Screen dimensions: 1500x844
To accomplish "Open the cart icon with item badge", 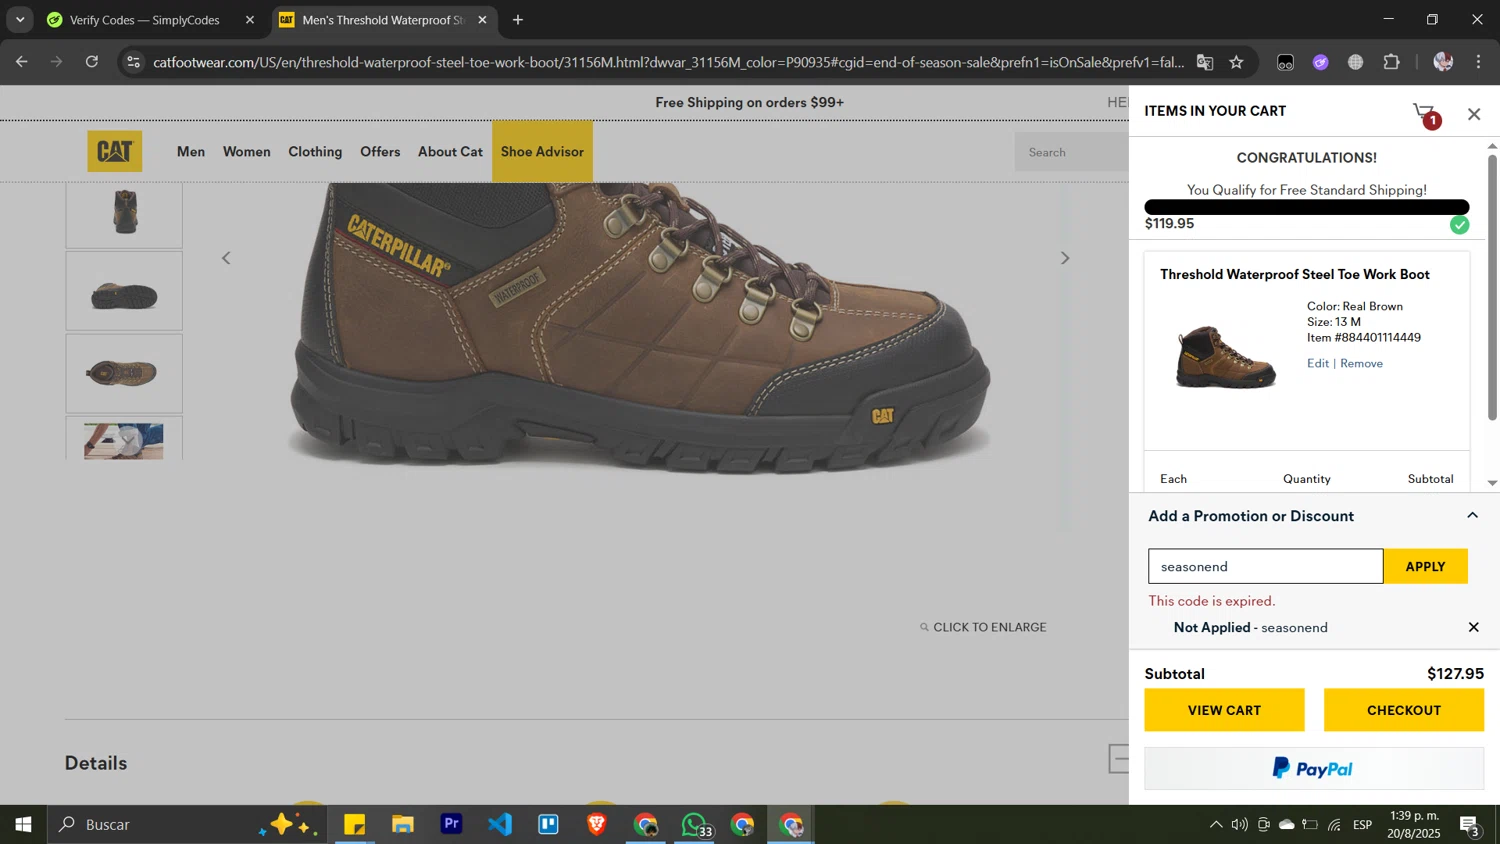I will 1427,115.
